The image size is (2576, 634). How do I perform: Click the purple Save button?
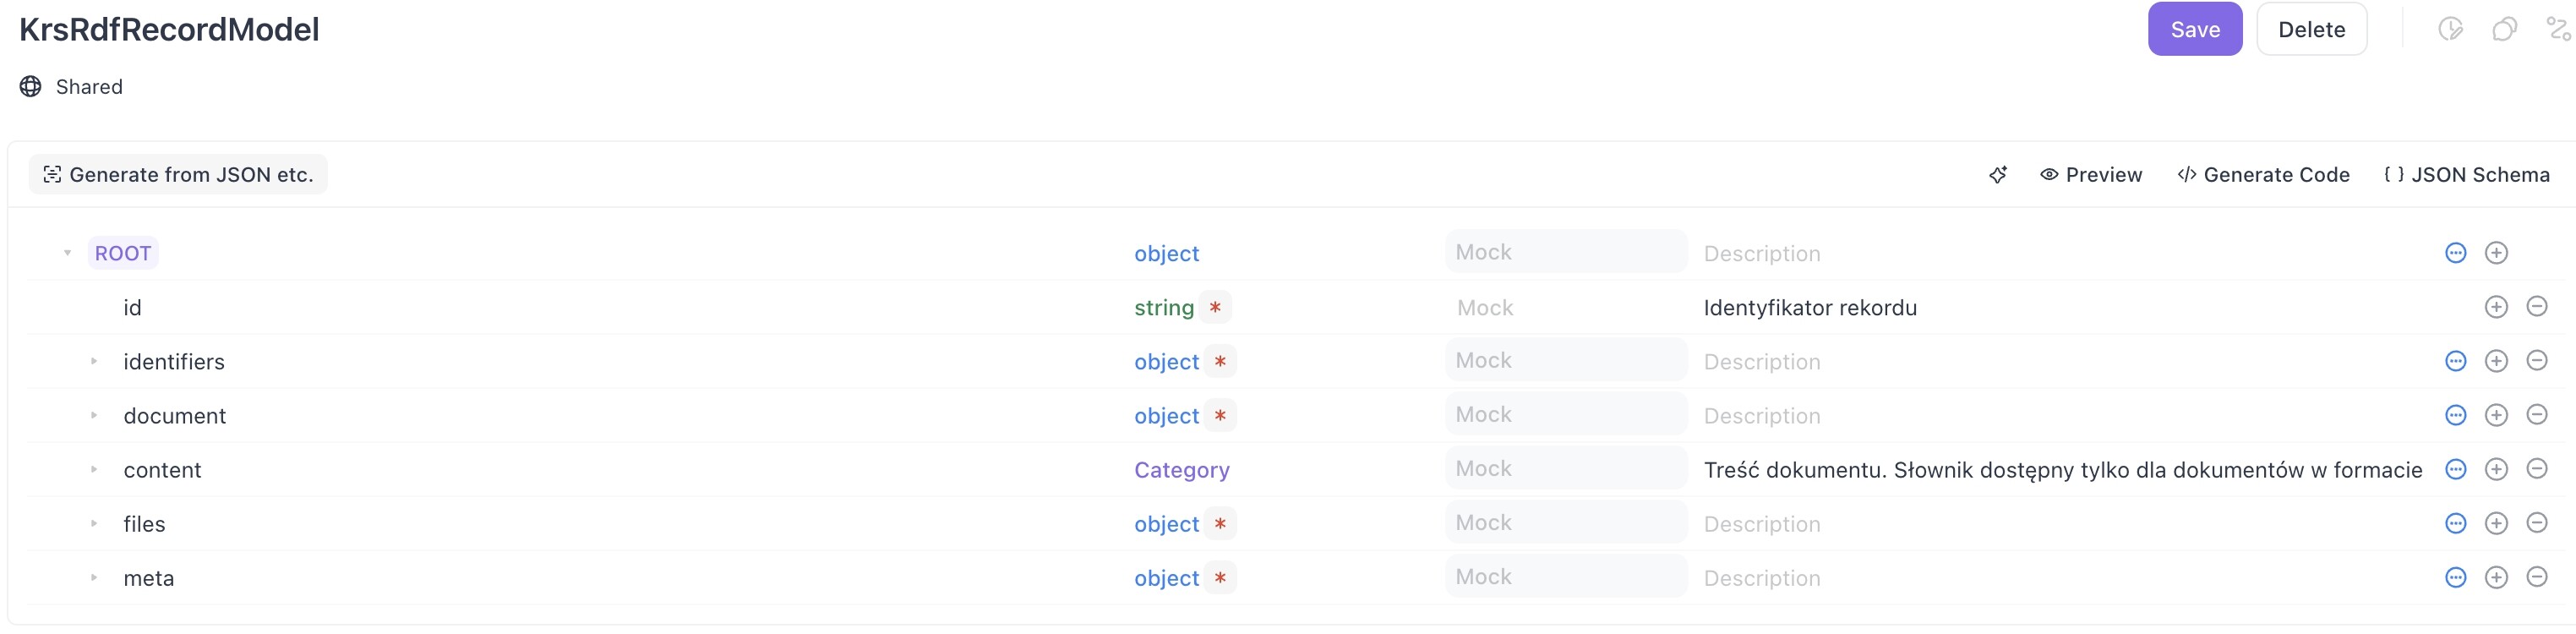click(2194, 30)
